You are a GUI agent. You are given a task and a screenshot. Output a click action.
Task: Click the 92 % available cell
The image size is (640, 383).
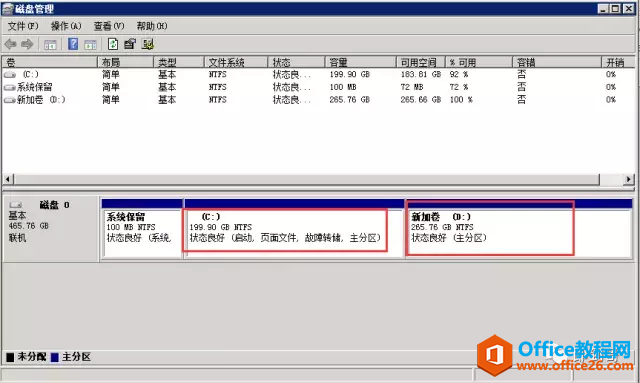(459, 75)
